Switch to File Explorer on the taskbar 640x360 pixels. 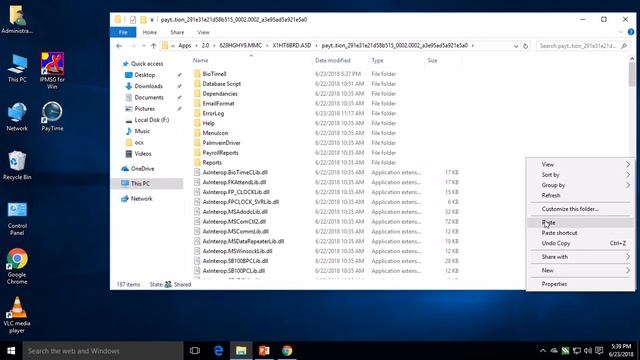(241, 351)
